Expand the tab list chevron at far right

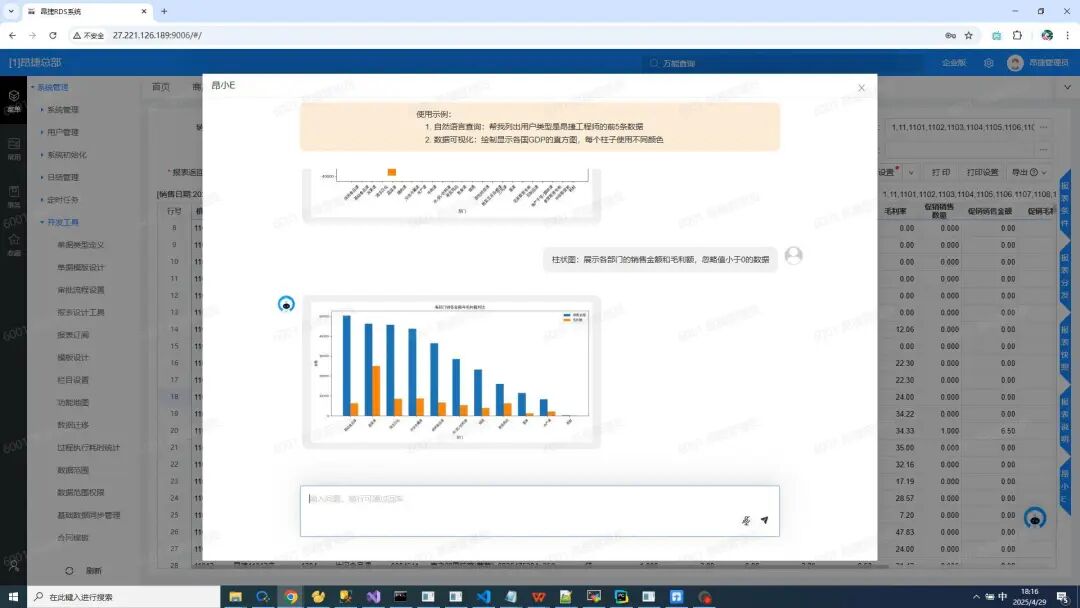pyautogui.click(x=1067, y=87)
